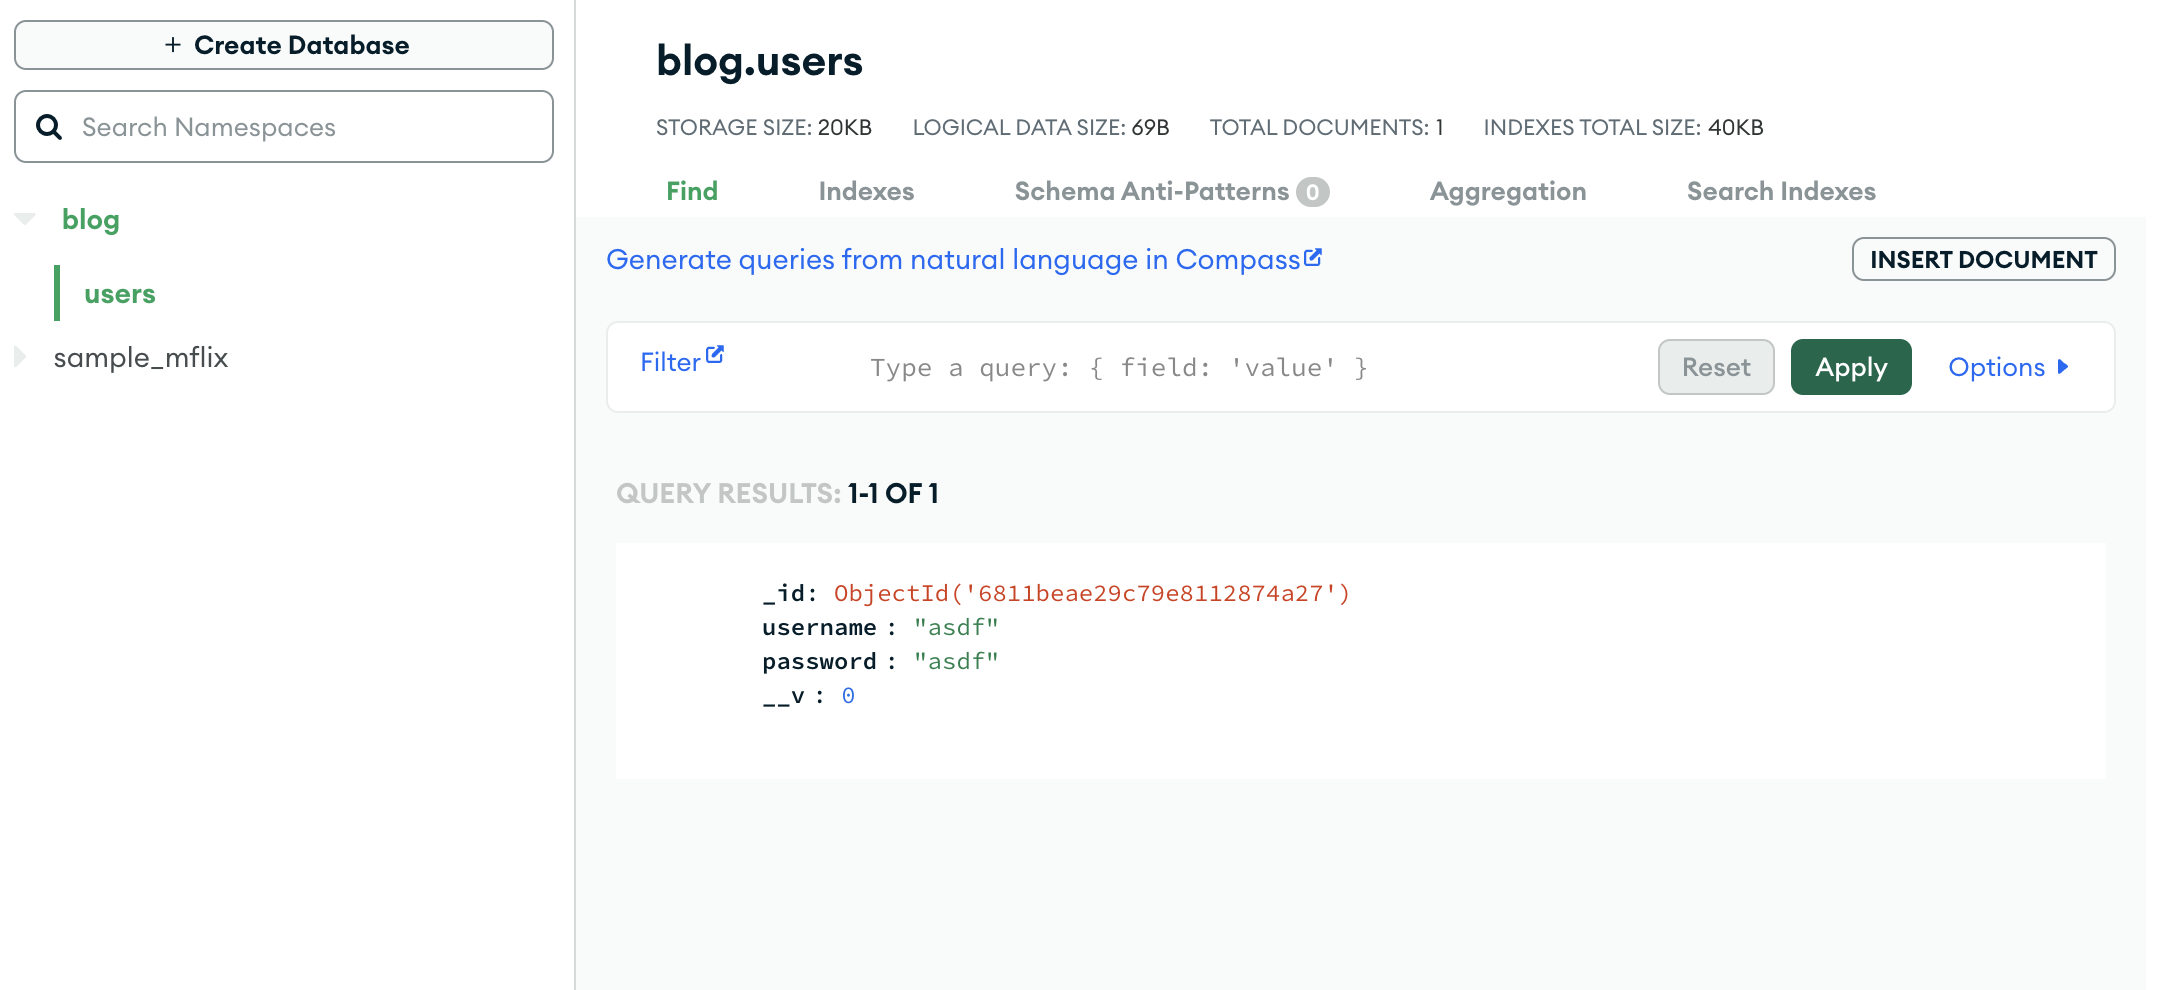
Task: Expand query Options arrow
Action: click(2062, 367)
